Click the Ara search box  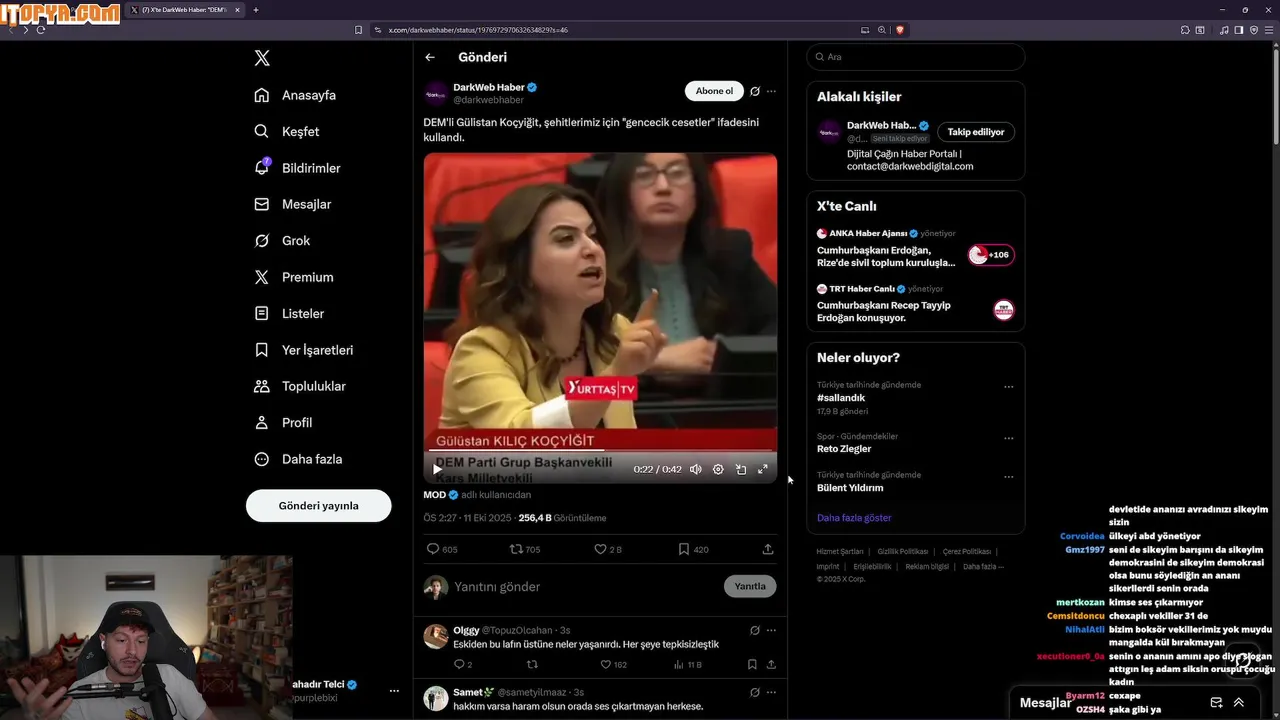[x=916, y=57]
